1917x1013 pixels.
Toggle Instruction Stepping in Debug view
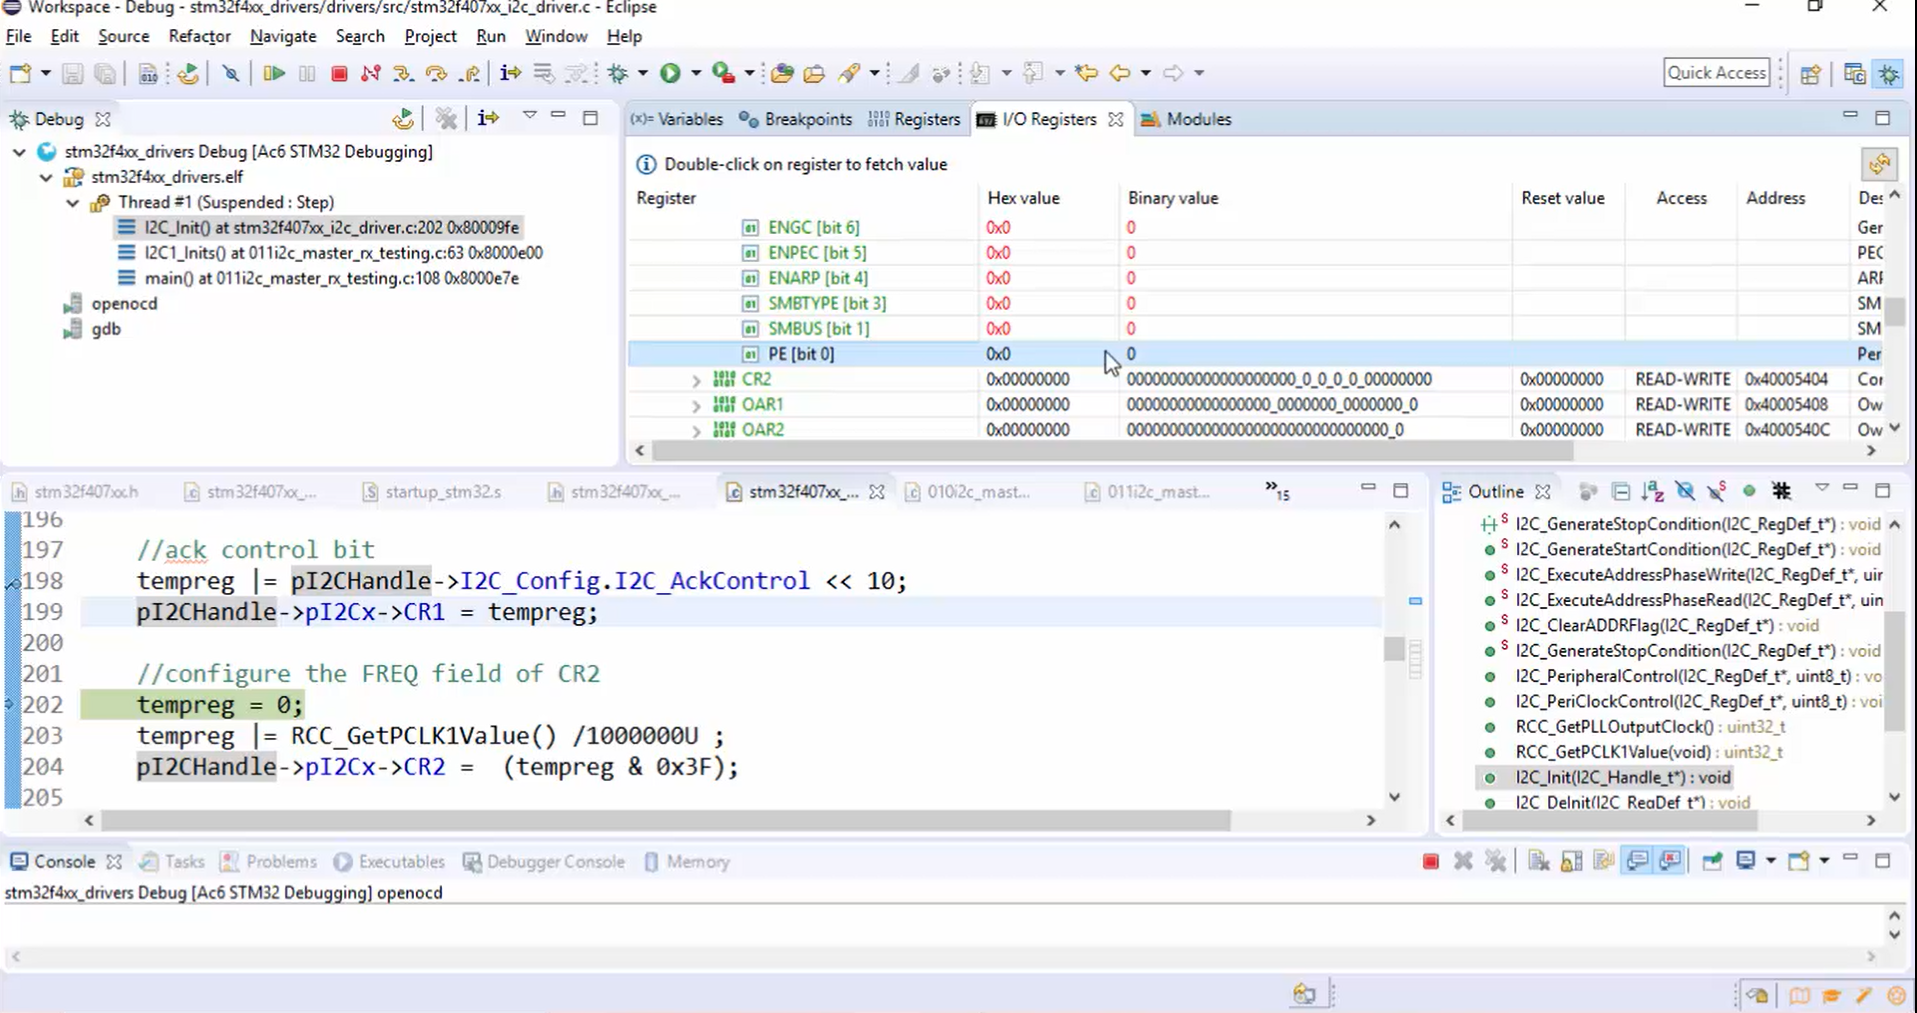(488, 119)
